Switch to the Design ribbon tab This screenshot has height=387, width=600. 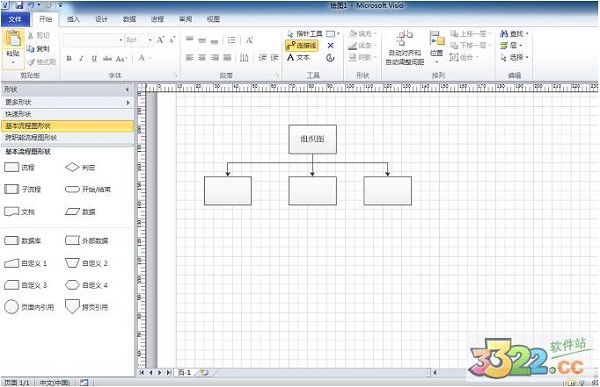click(101, 19)
